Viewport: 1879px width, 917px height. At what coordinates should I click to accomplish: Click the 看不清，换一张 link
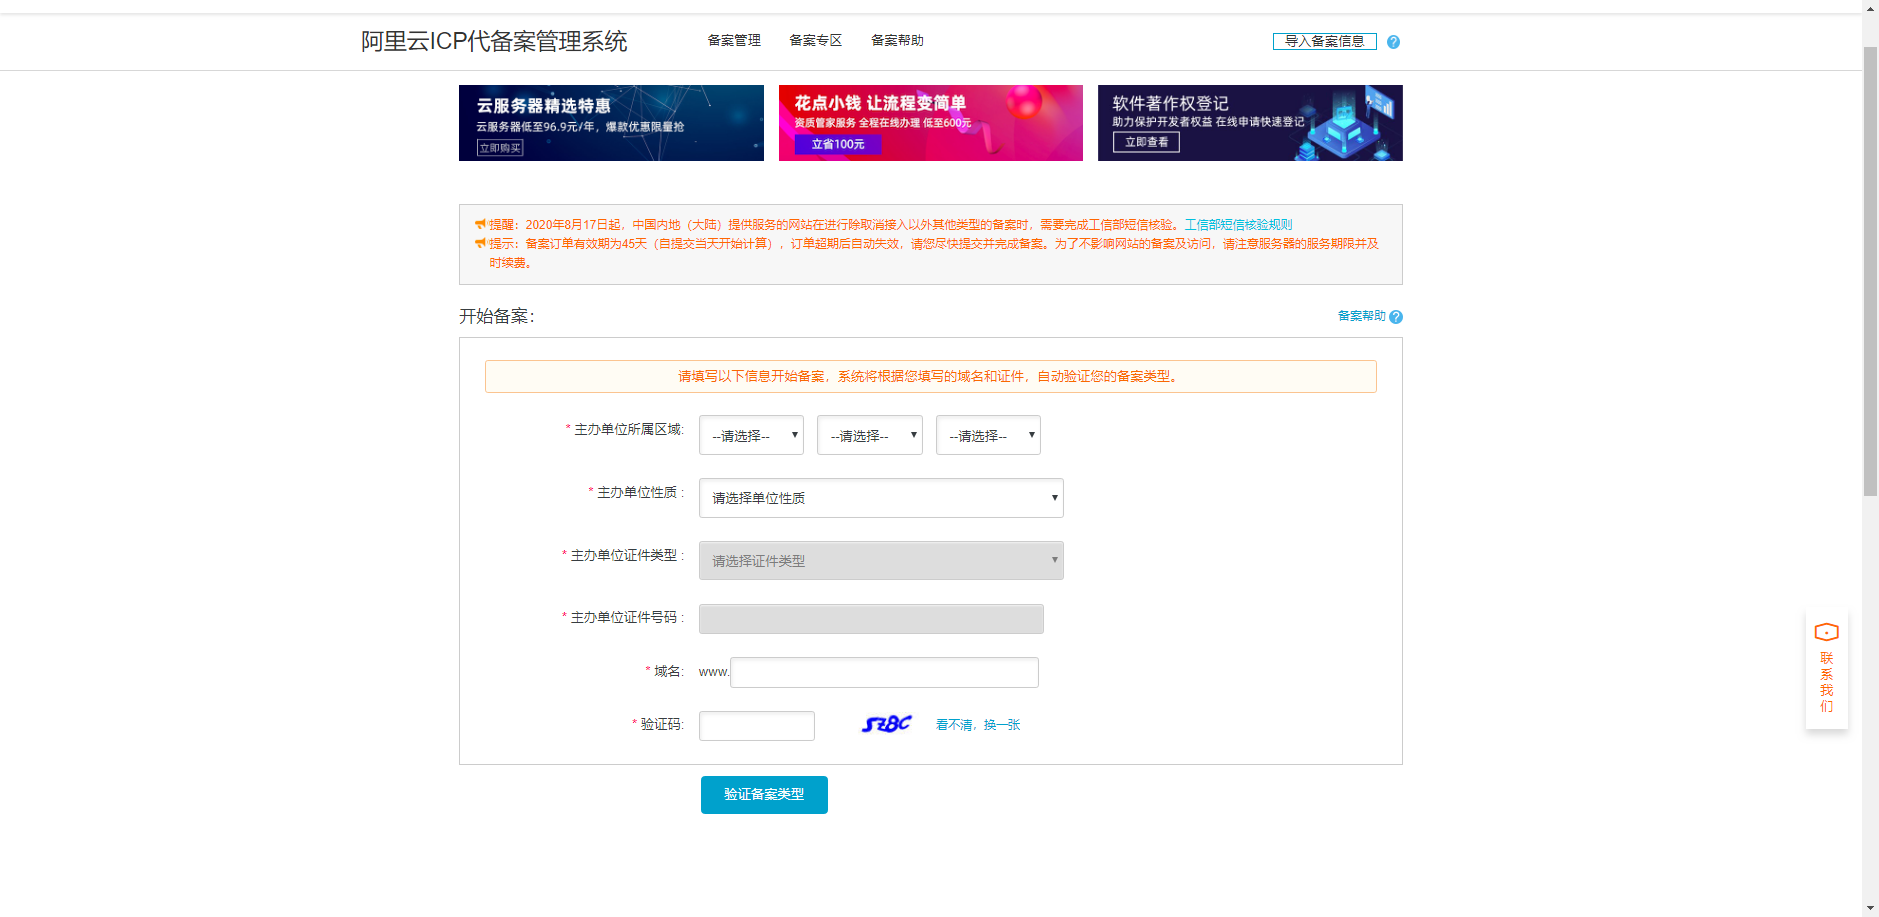click(x=978, y=725)
